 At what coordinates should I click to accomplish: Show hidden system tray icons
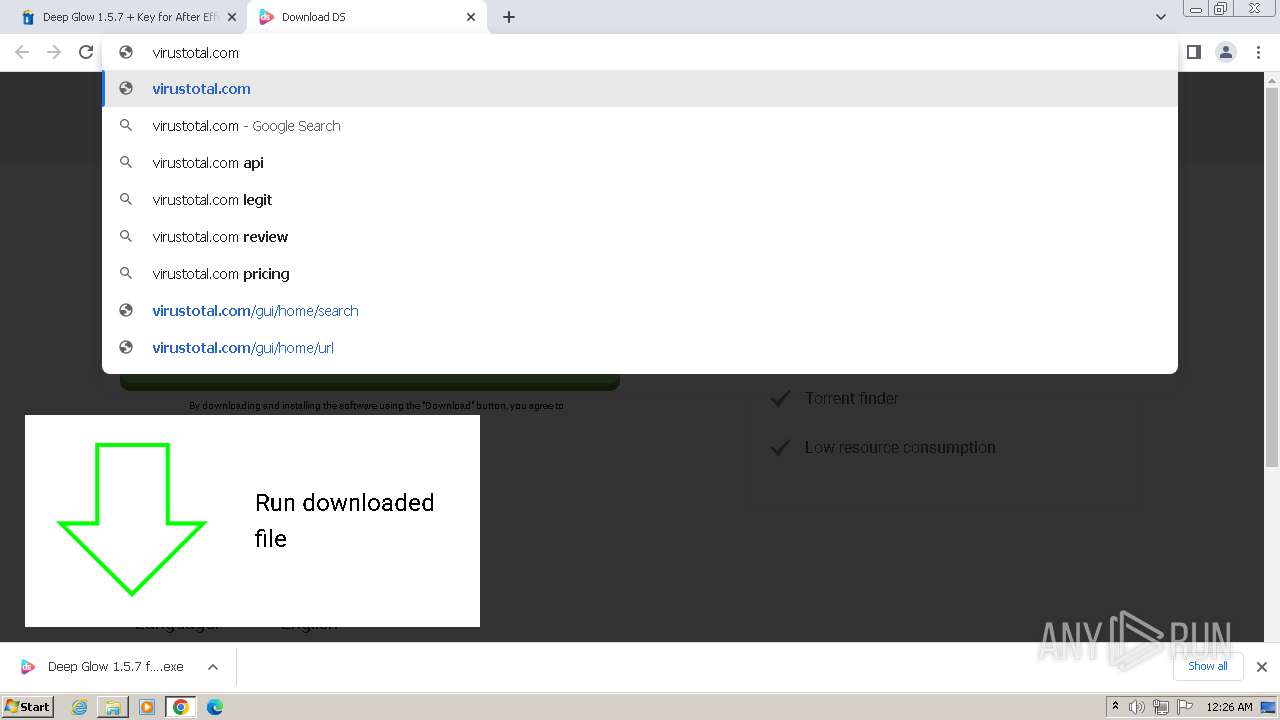[x=1115, y=707]
